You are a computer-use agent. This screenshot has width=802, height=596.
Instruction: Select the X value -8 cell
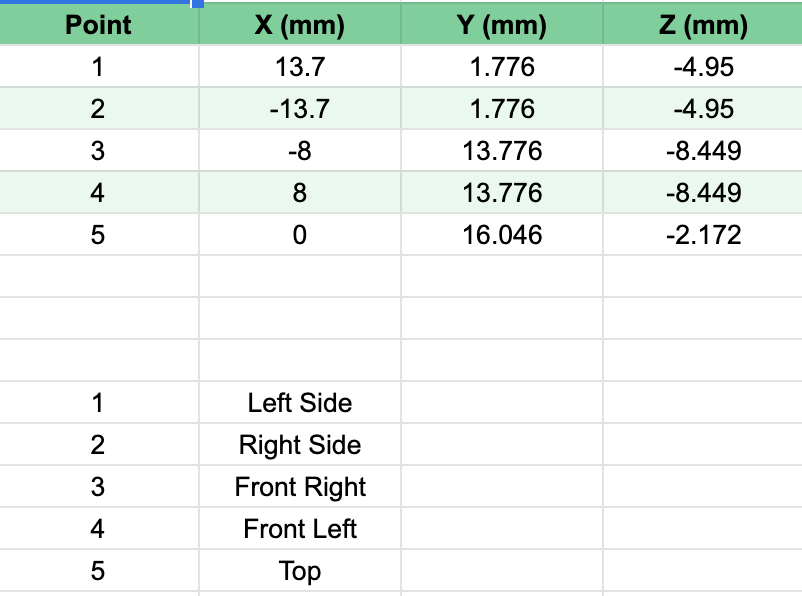[300, 151]
